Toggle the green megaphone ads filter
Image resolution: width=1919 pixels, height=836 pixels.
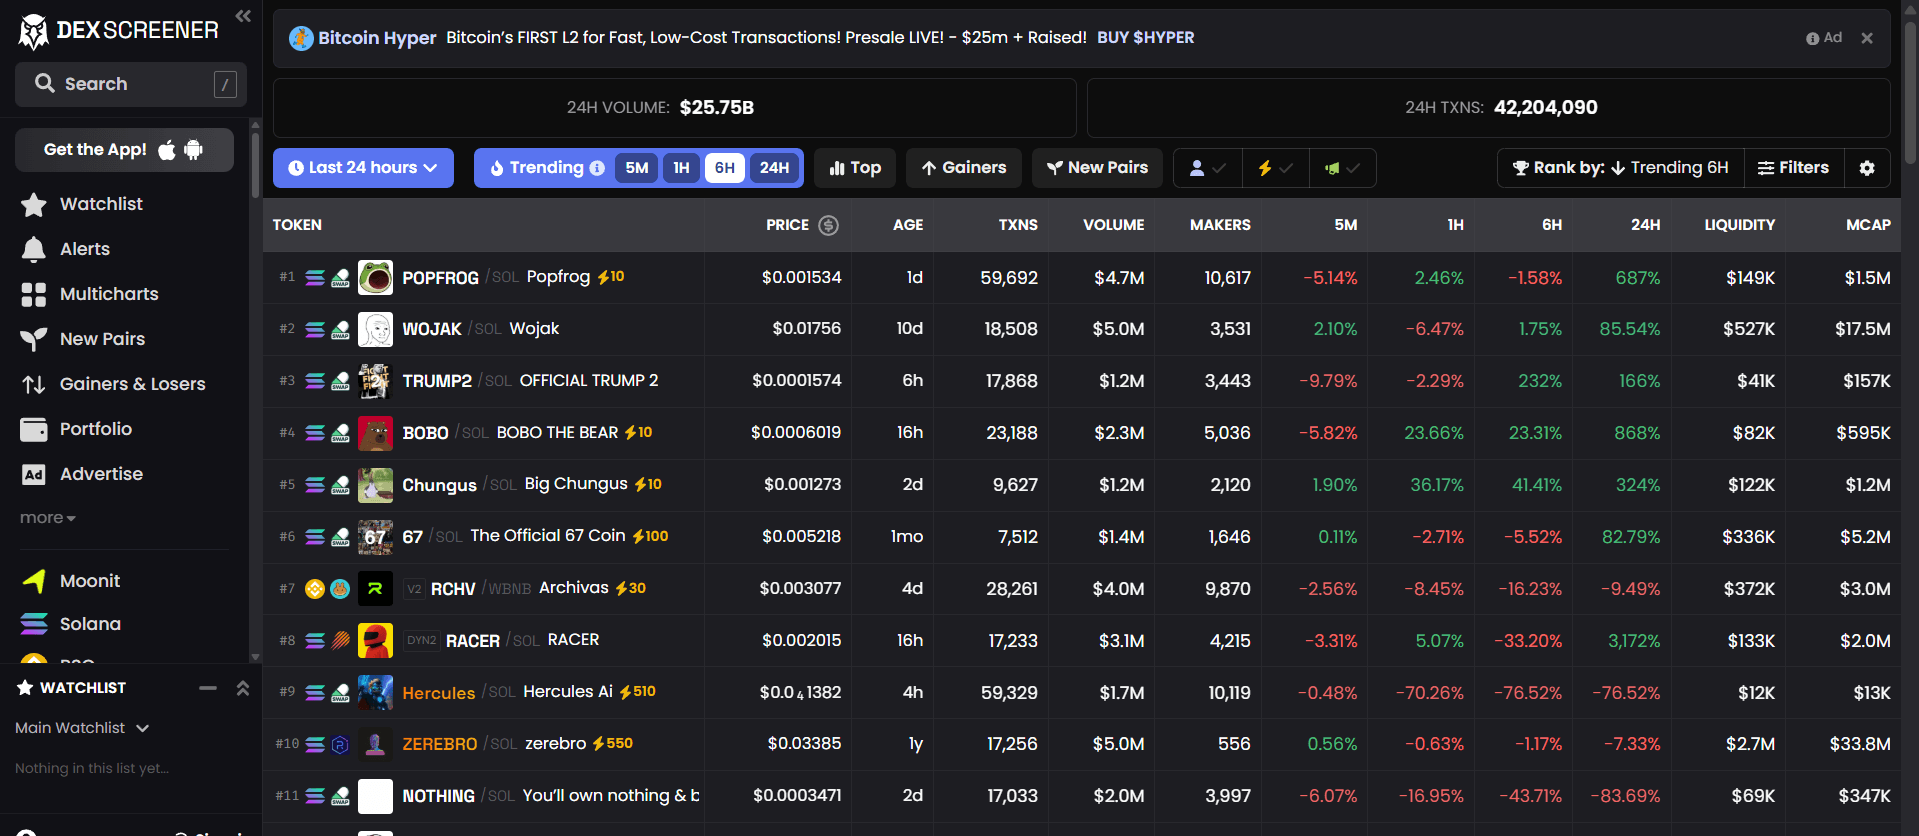[1342, 168]
